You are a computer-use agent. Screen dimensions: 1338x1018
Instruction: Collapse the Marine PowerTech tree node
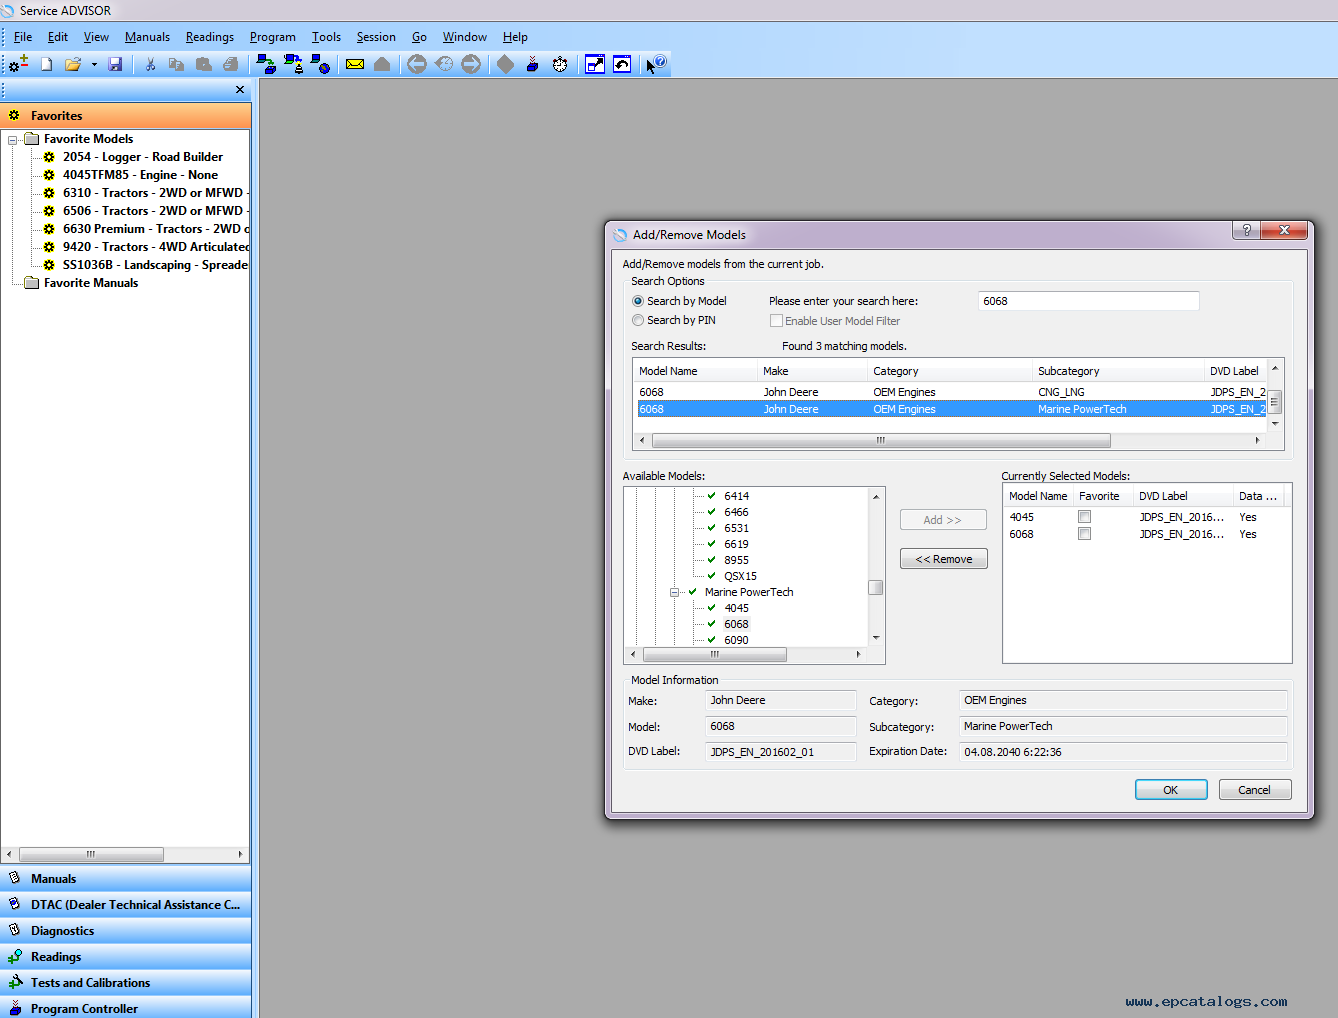tap(675, 592)
